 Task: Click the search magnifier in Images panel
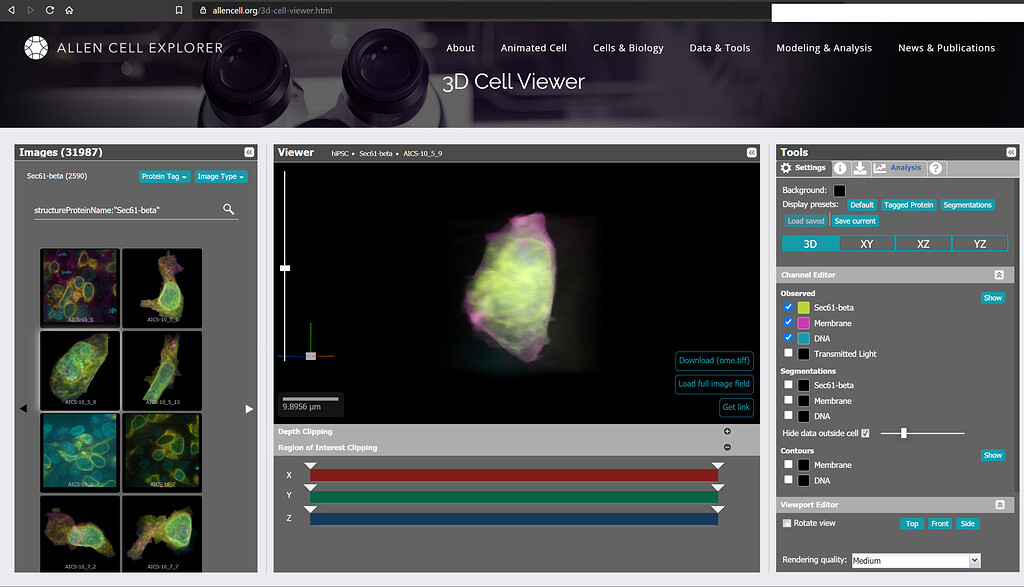[228, 209]
